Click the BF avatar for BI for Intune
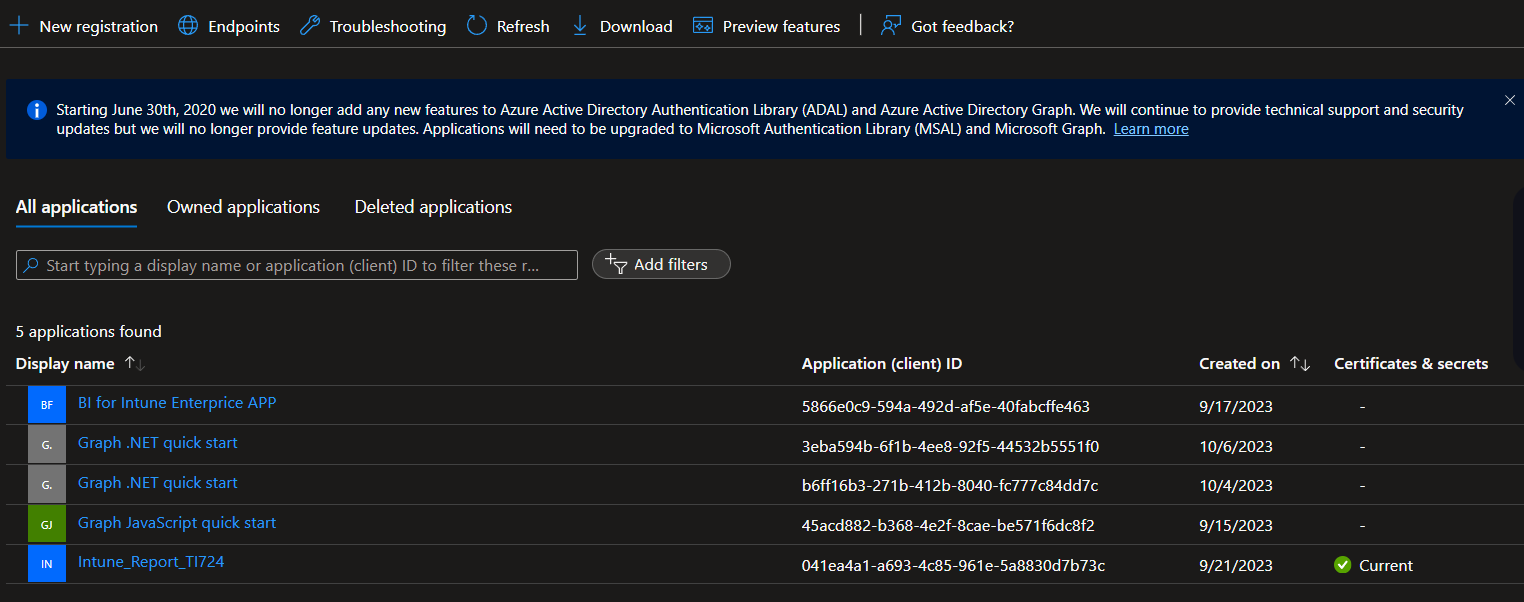This screenshot has width=1524, height=602. (x=46, y=404)
